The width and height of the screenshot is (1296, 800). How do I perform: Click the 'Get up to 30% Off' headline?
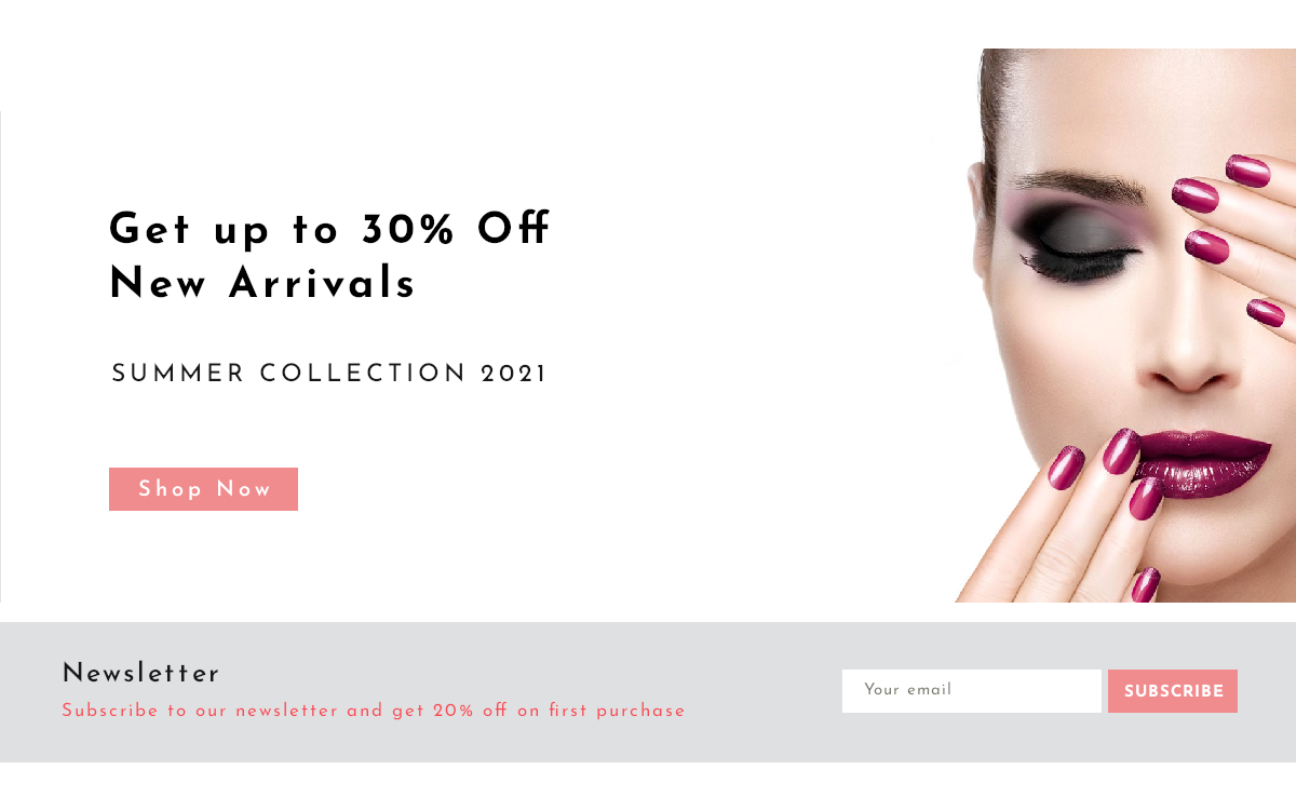(x=330, y=229)
